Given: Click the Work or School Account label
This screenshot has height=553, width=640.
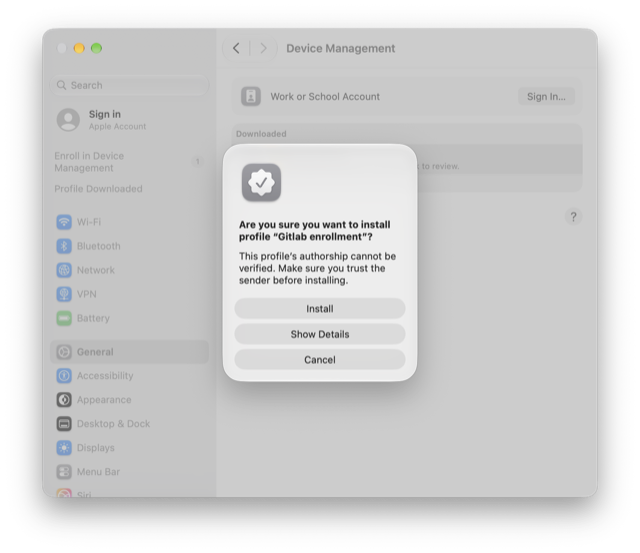Looking at the screenshot, I should coord(325,97).
